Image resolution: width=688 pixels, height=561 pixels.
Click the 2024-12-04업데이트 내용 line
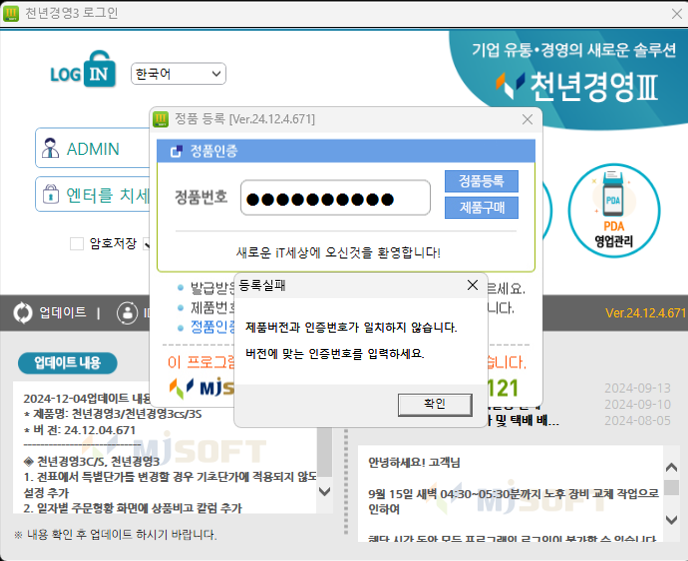(x=87, y=398)
